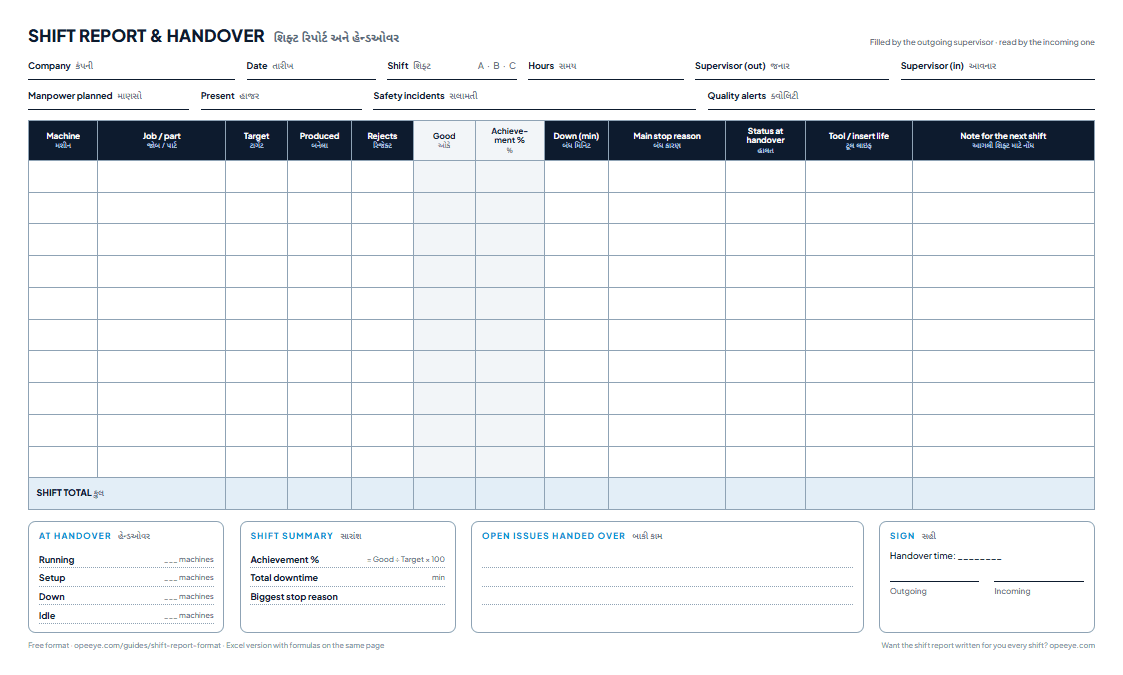1123x675 pixels.
Task: Click the Machine column header
Action: [63, 140]
